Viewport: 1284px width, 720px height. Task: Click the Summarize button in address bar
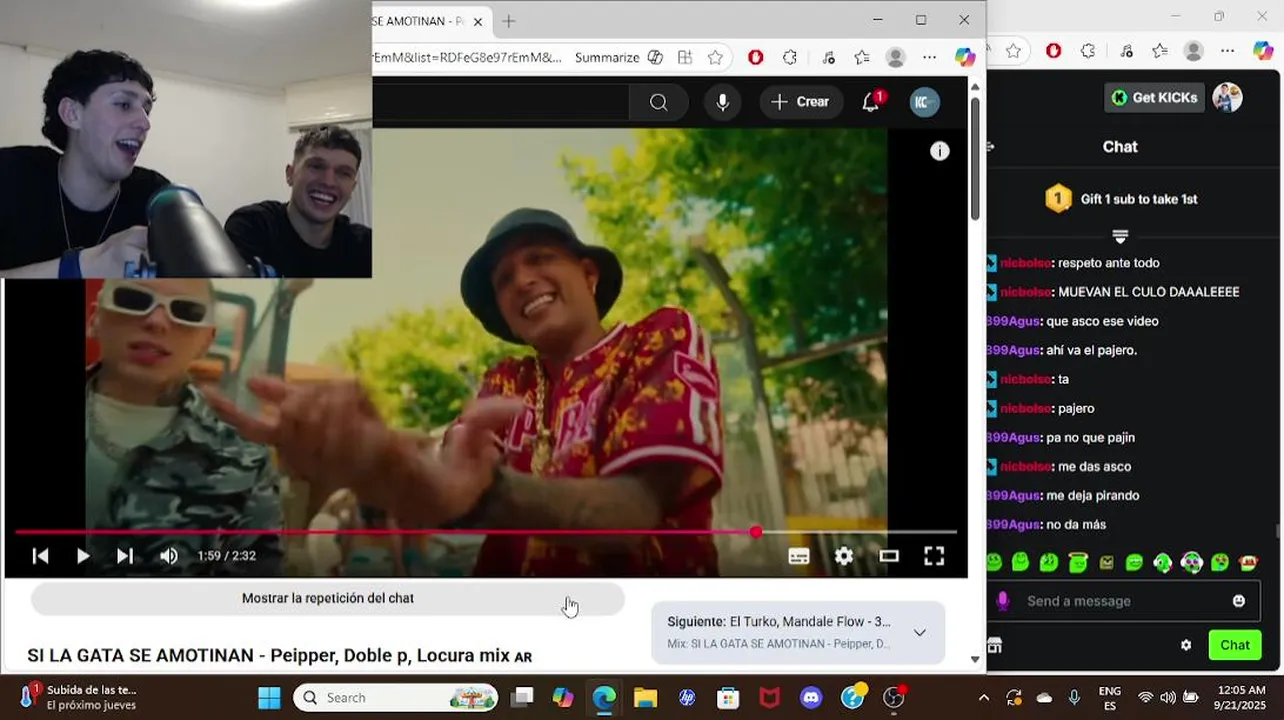(606, 58)
